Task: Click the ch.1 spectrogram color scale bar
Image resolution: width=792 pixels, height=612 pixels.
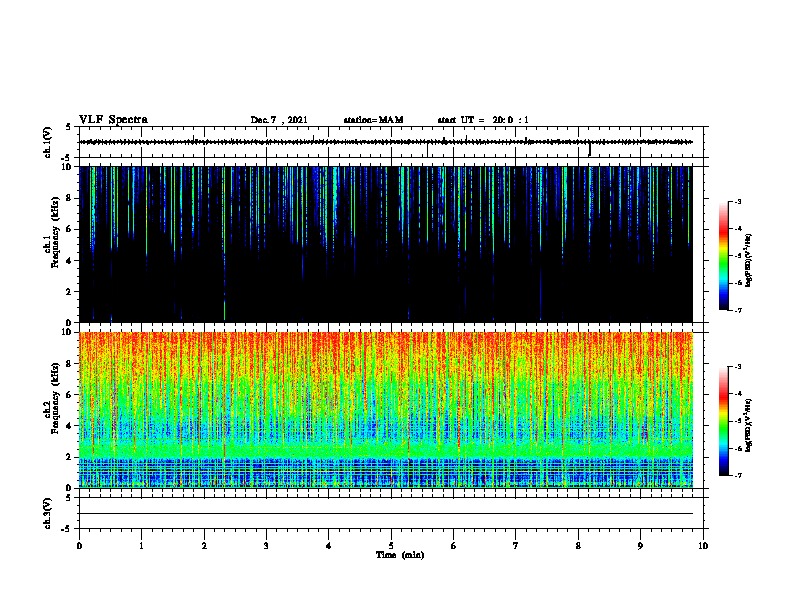Action: pyautogui.click(x=723, y=256)
